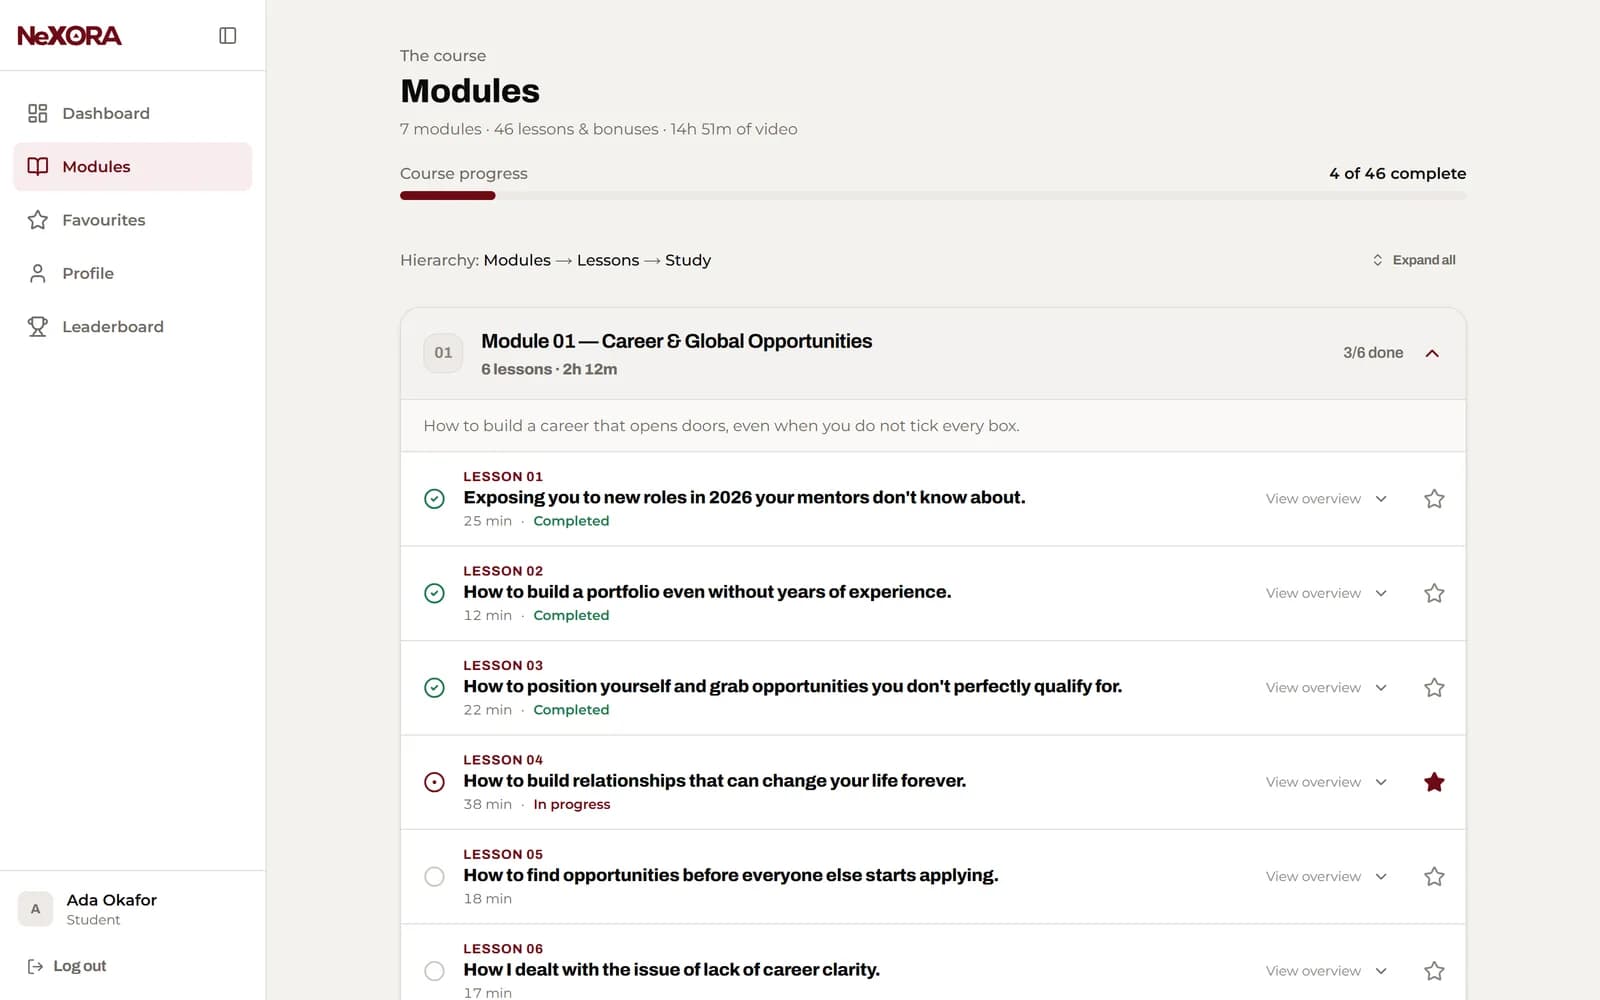Star Lesson 05 as favourite
Image resolution: width=1600 pixels, height=1000 pixels.
tap(1434, 876)
